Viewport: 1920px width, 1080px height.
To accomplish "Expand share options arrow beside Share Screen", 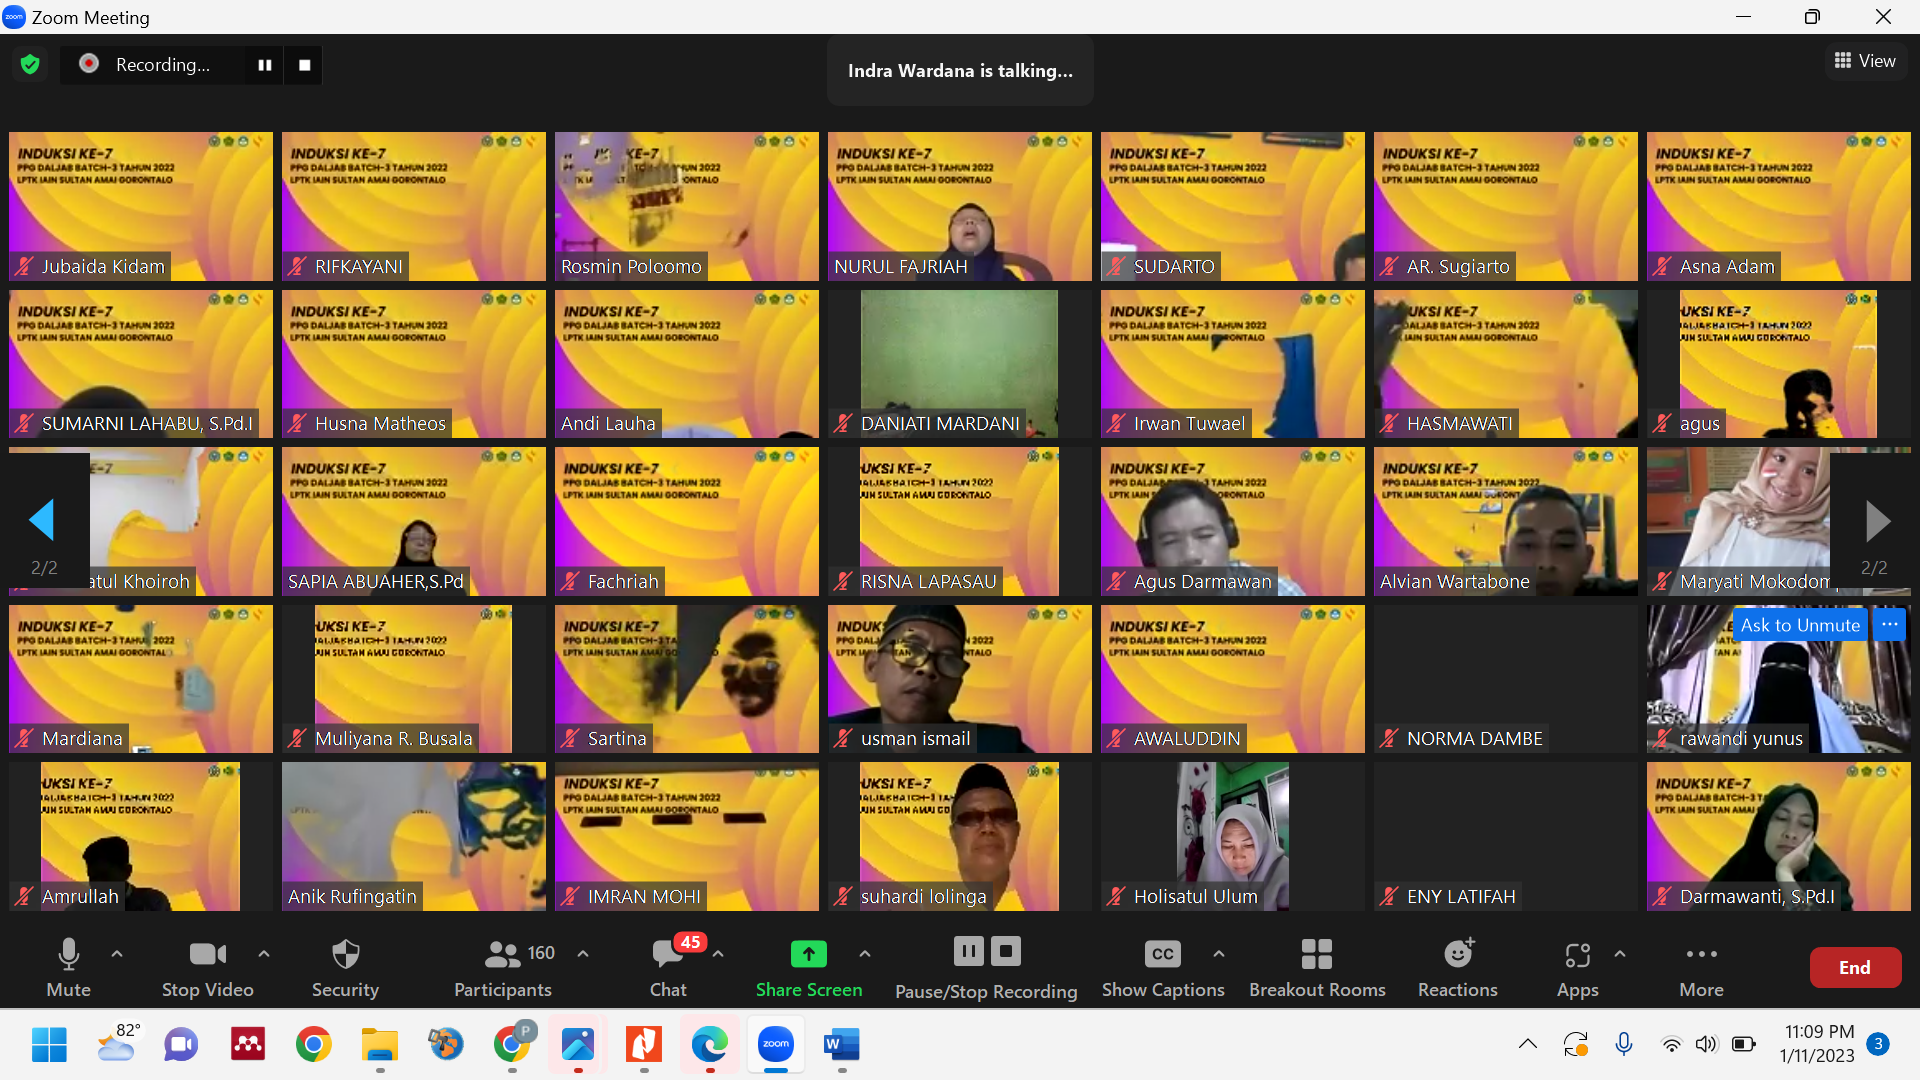I will [x=865, y=954].
